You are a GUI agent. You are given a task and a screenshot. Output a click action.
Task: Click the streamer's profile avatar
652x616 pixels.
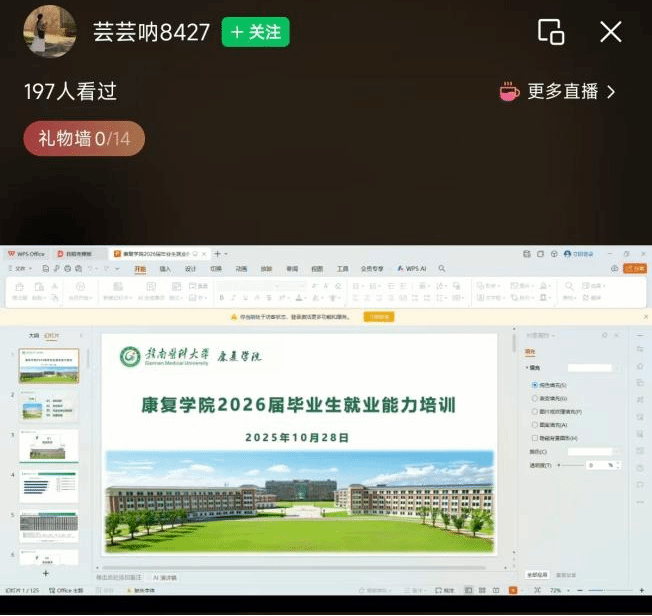[x=50, y=31]
